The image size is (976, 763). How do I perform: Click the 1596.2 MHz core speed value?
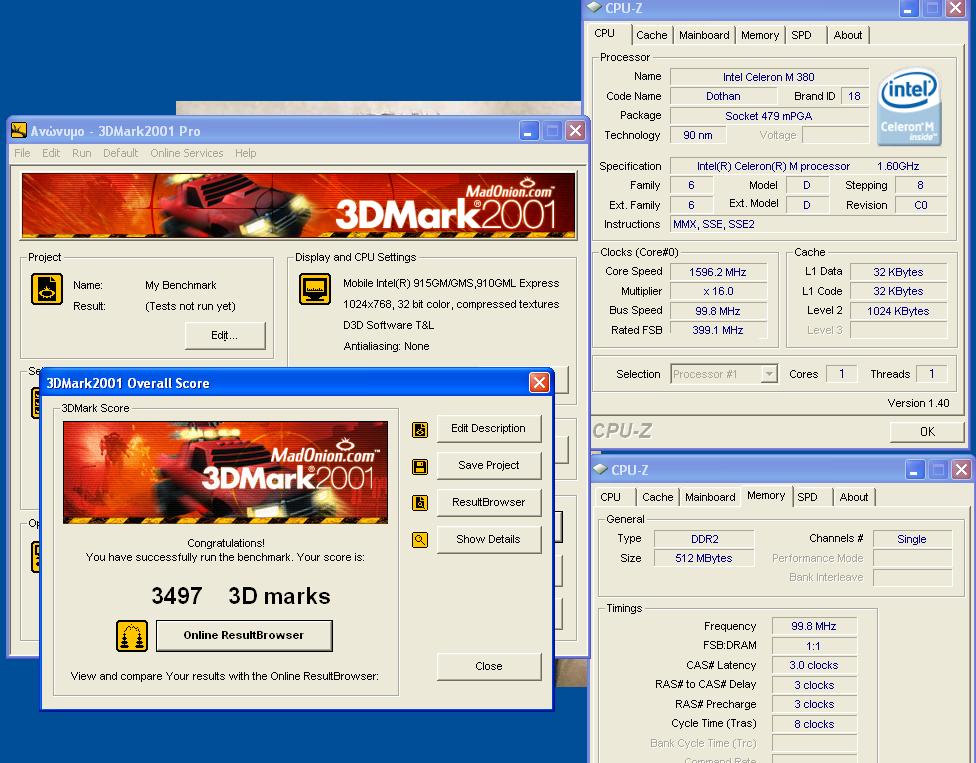point(718,272)
